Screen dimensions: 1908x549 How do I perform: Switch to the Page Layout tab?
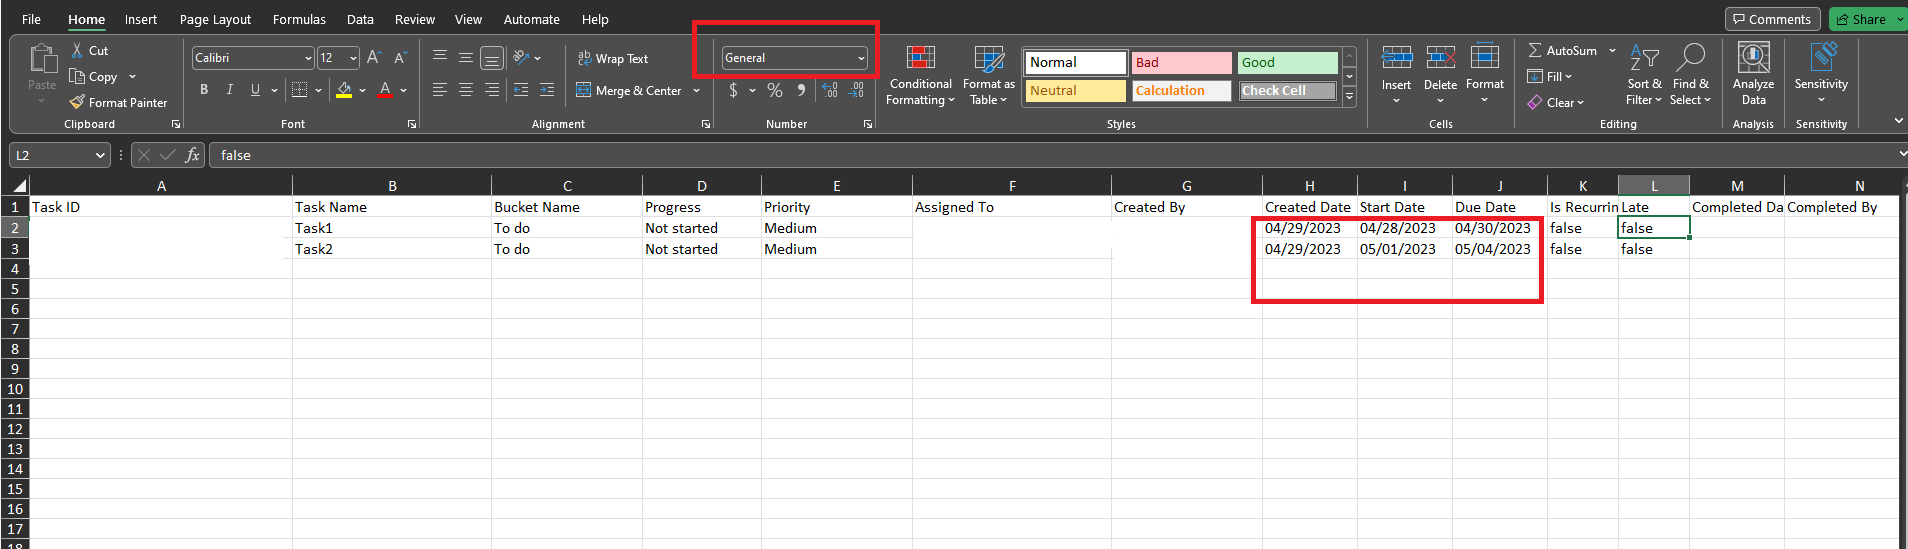click(215, 19)
